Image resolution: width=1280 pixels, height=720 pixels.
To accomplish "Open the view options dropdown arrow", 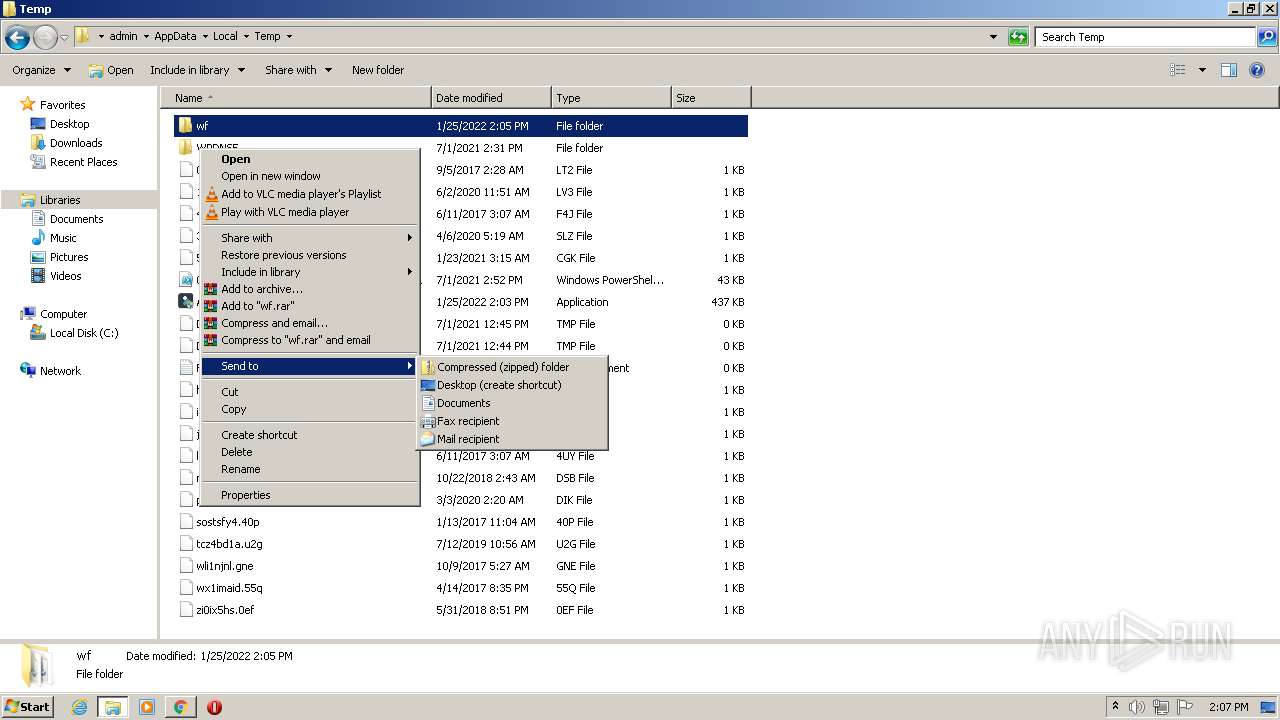I will 1202,70.
